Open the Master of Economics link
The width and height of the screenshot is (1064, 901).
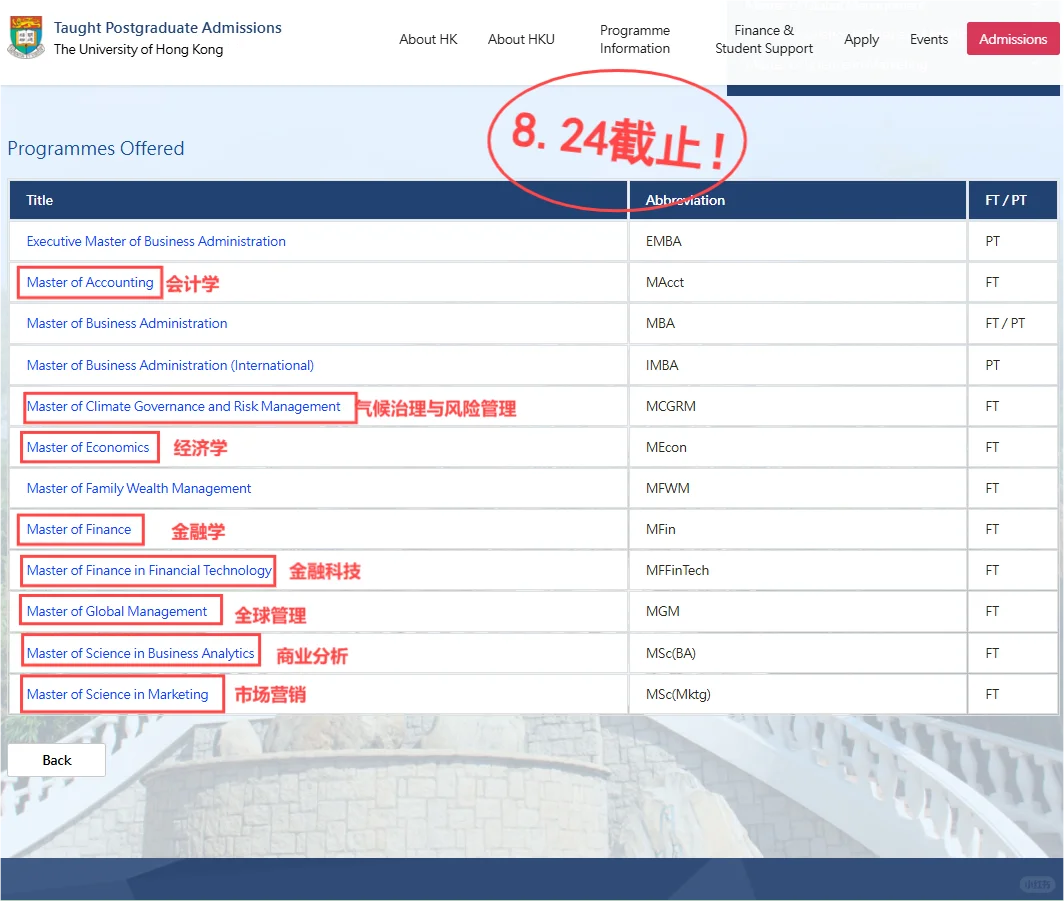pos(88,447)
